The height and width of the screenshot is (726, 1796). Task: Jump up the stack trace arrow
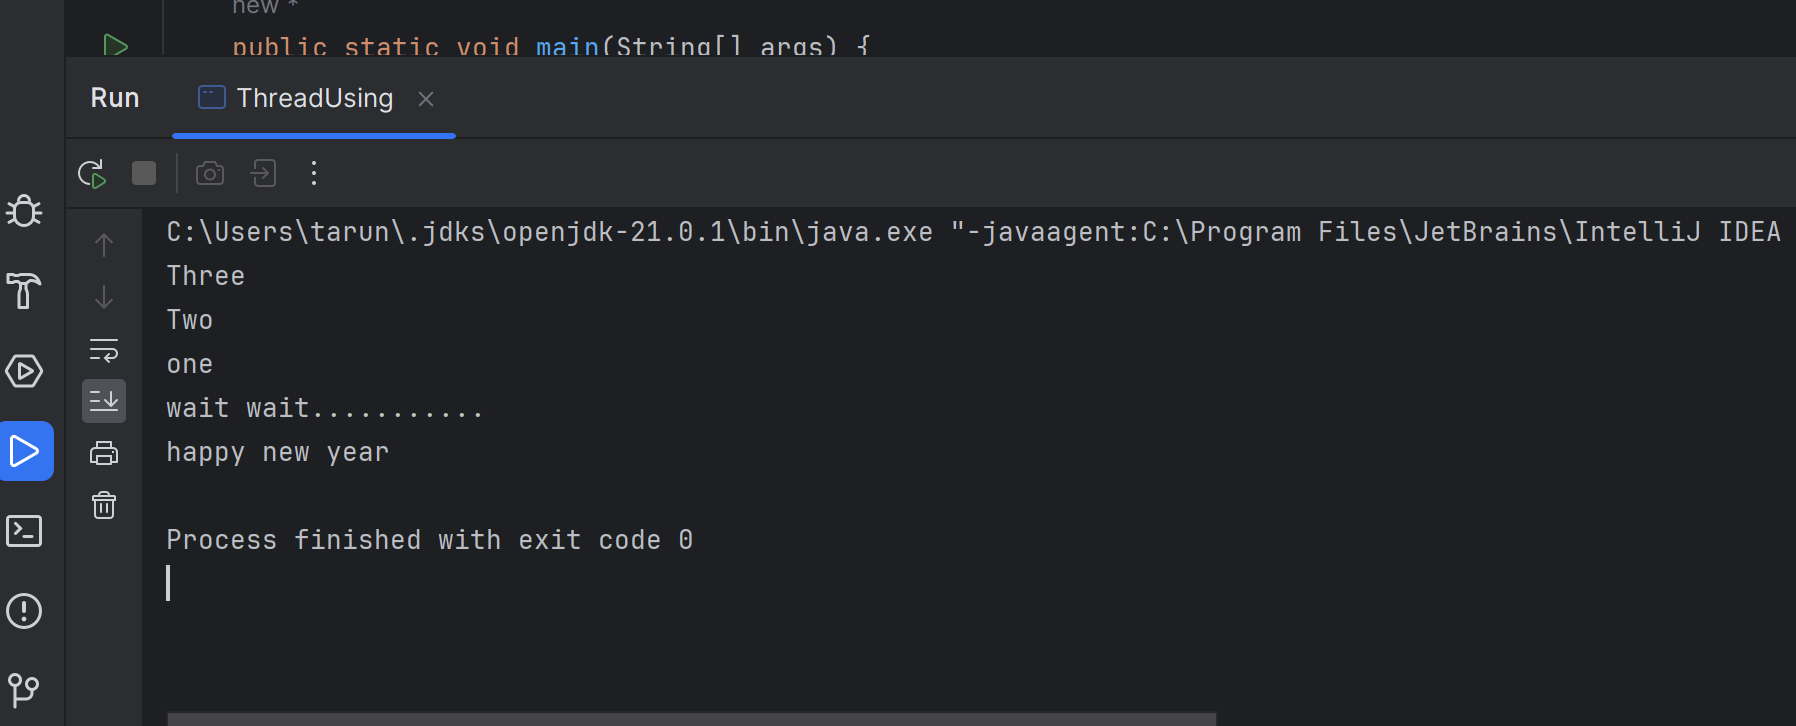104,245
